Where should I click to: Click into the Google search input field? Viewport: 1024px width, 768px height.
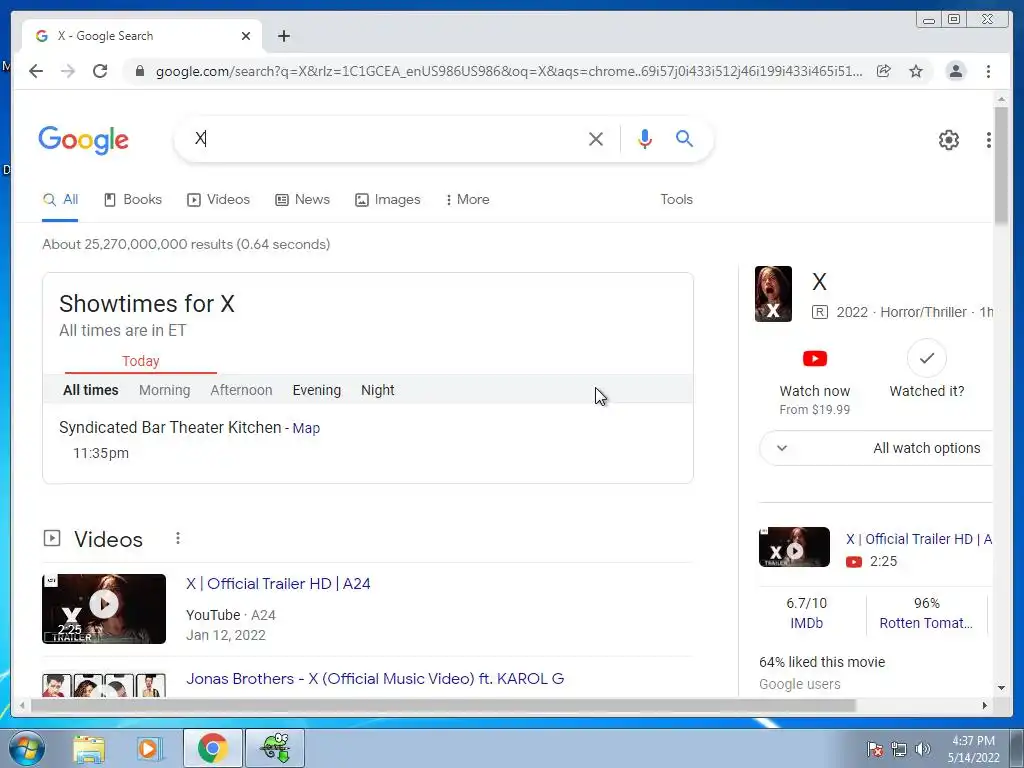pos(385,138)
